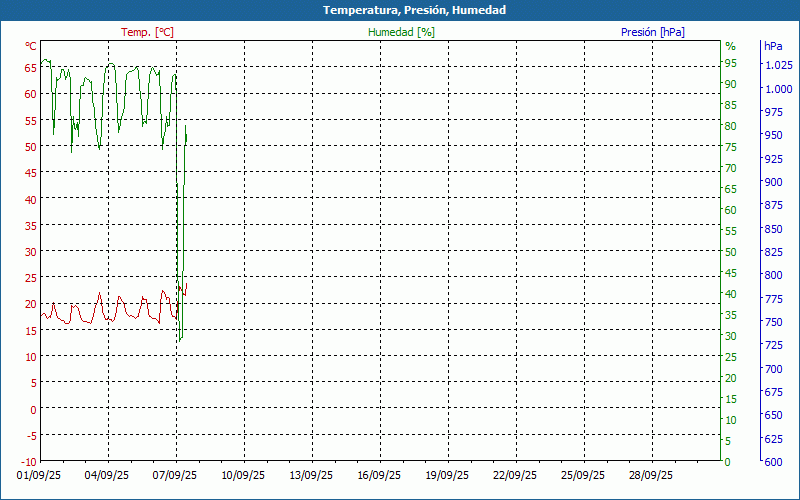Click the 1.025 pressure axis value
The image size is (800, 500).
pyautogui.click(x=779, y=65)
